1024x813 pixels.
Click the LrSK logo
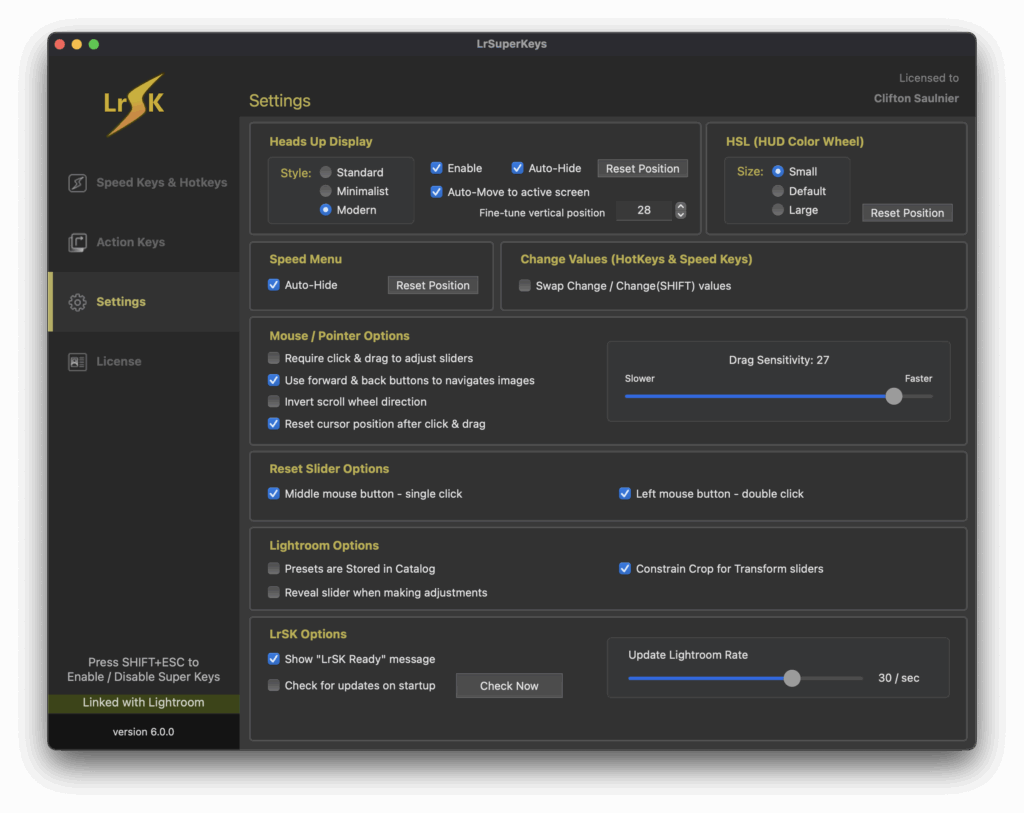point(135,105)
